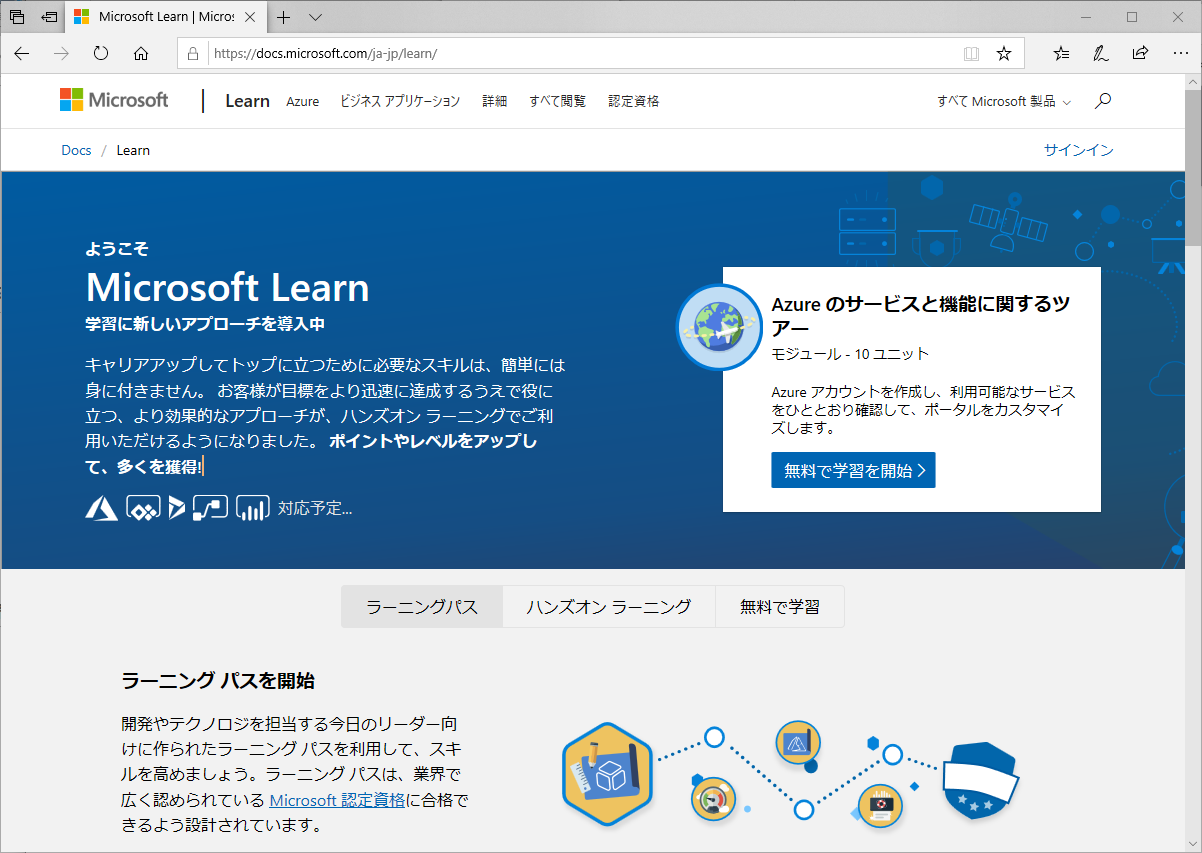Click the 無料で学習を開始 button
The image size is (1202, 853).
[x=853, y=470]
